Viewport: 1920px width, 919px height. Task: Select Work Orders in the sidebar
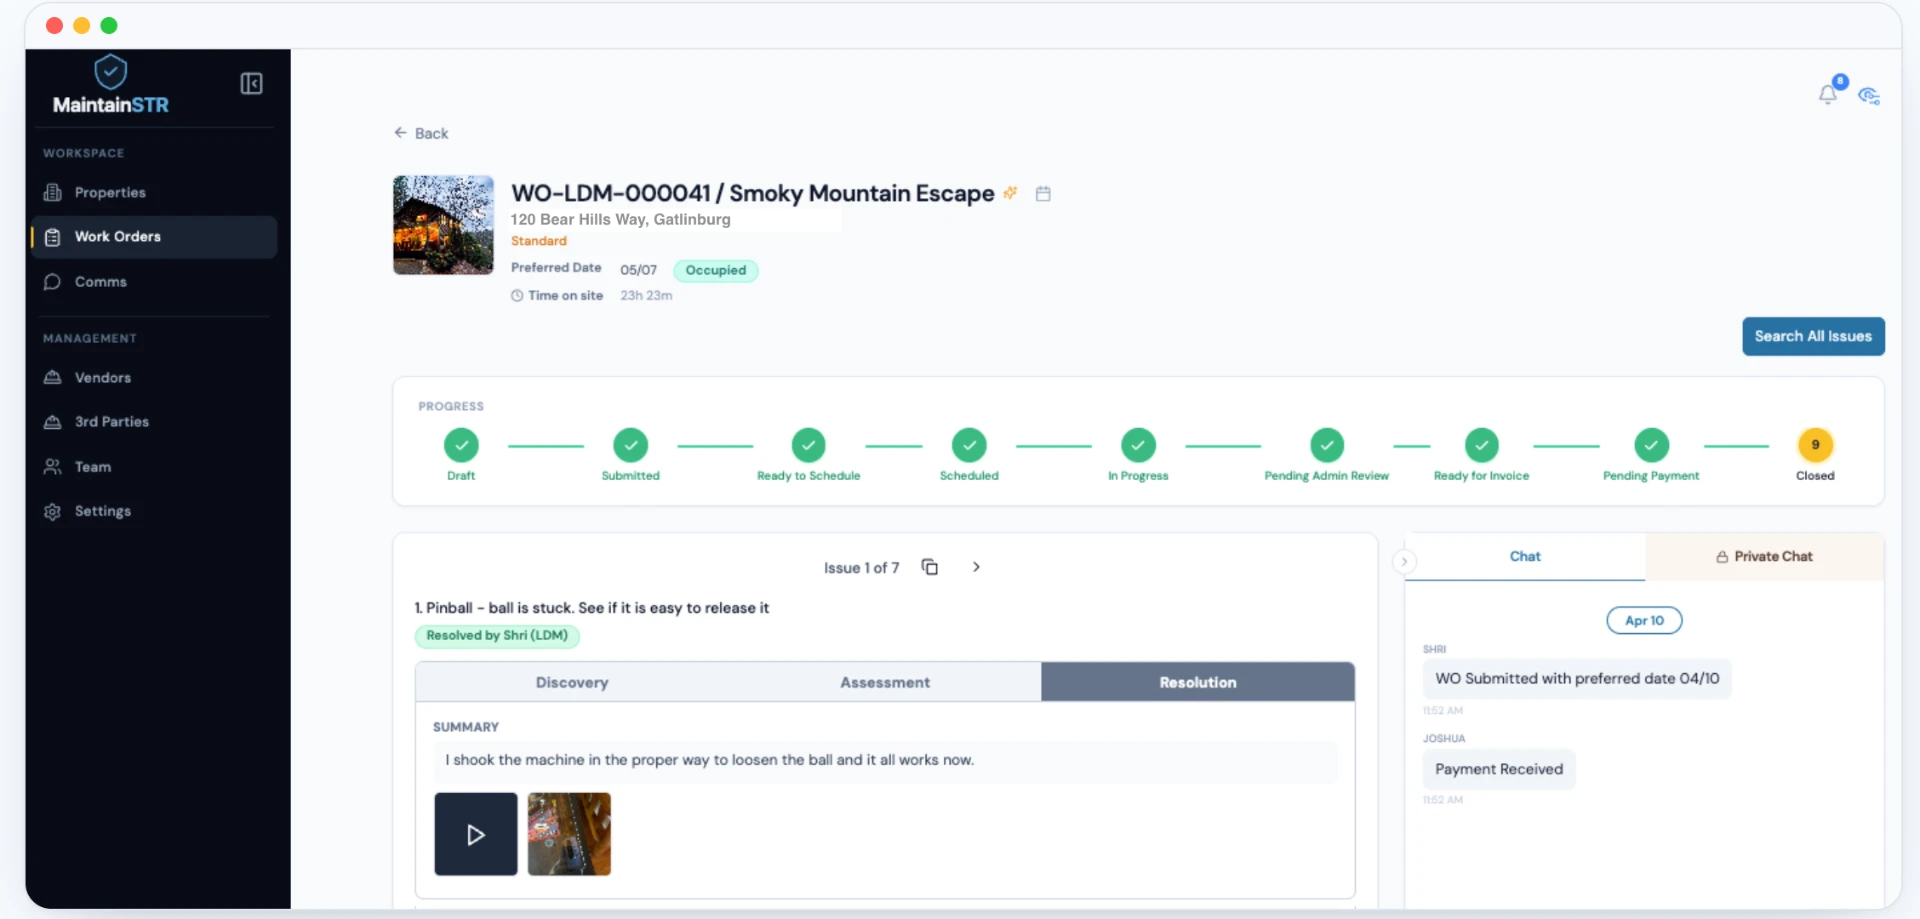(x=154, y=237)
